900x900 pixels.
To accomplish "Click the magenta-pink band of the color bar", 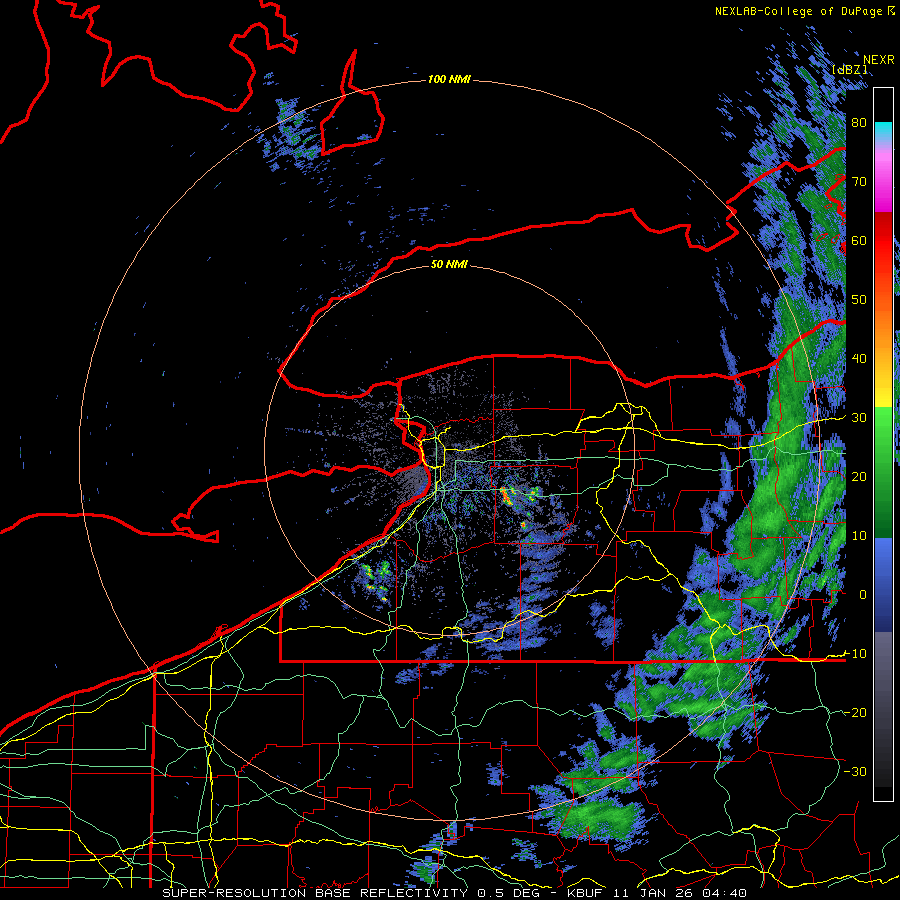I will [883, 178].
